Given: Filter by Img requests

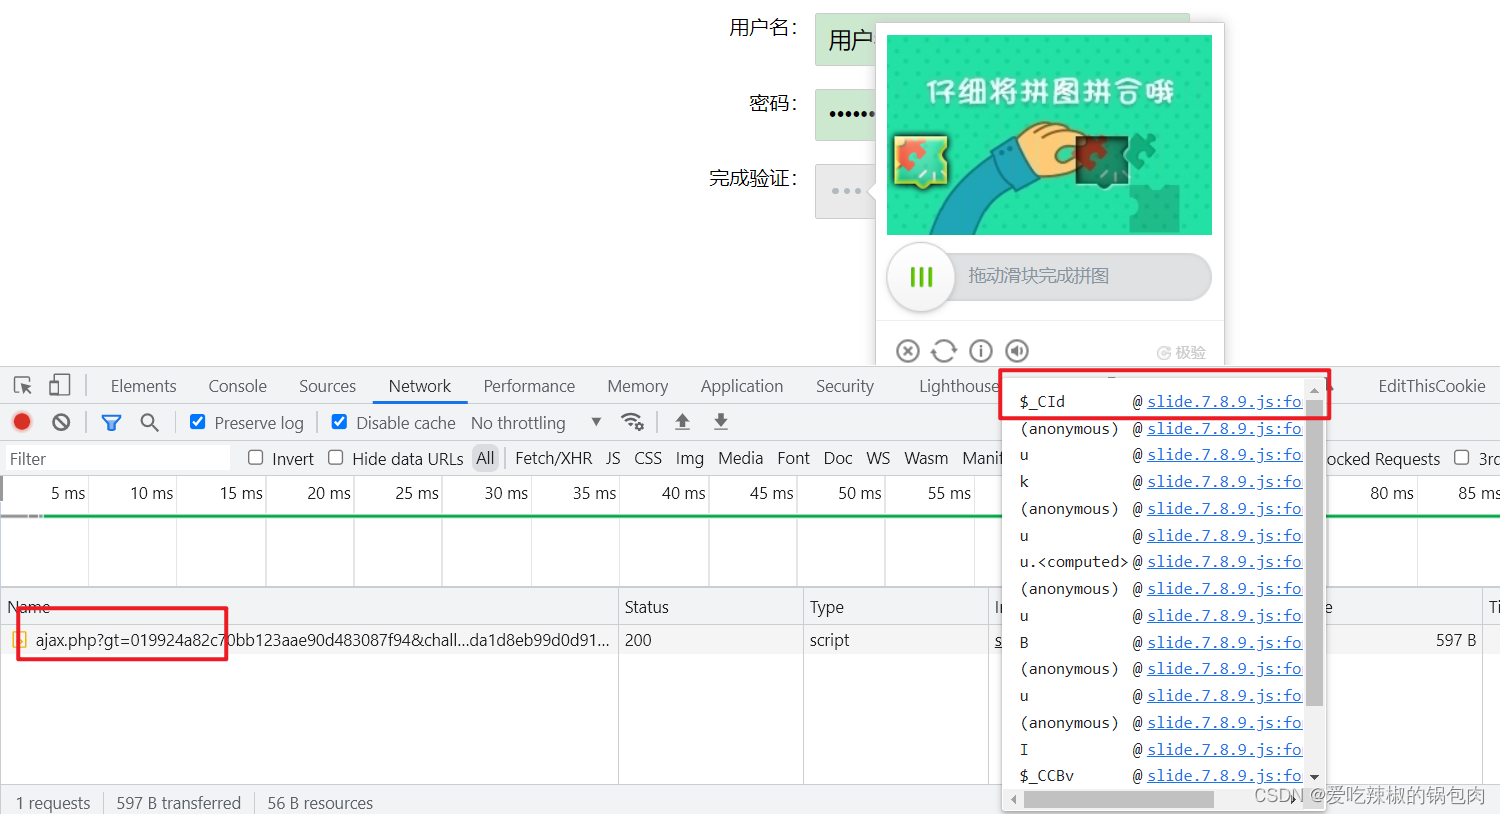Looking at the screenshot, I should pos(689,458).
